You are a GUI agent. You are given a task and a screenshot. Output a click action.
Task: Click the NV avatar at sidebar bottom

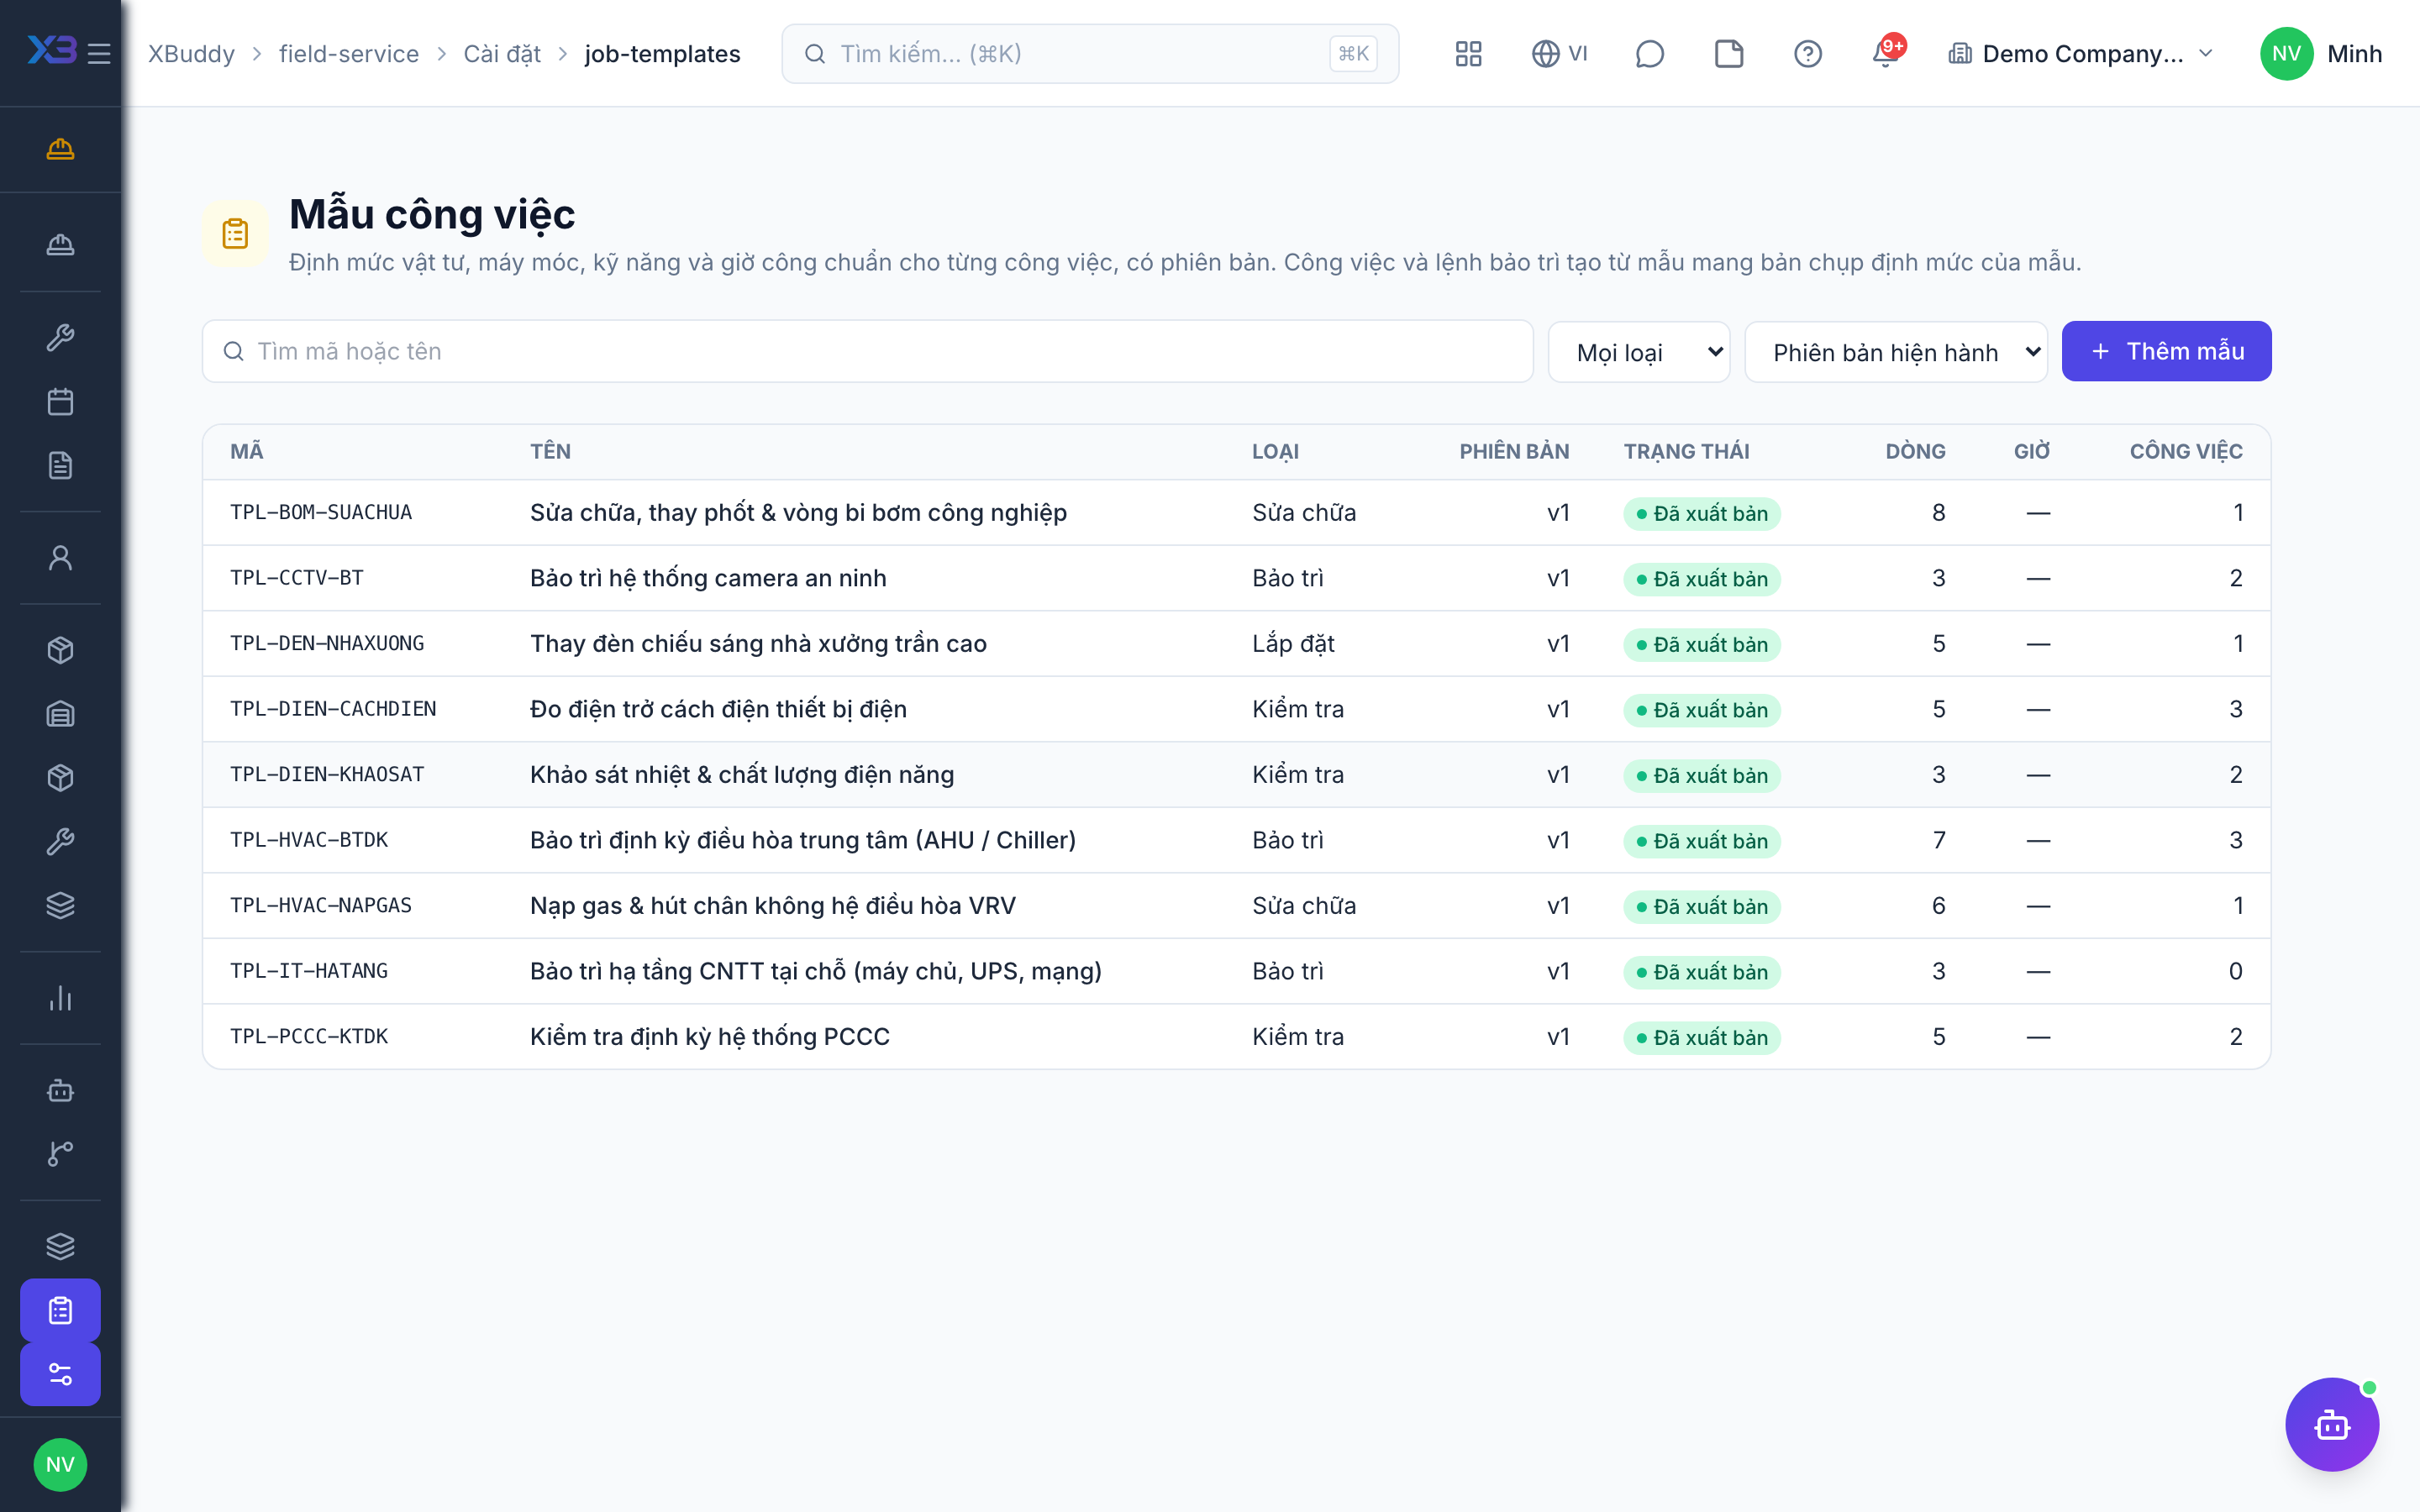click(60, 1465)
